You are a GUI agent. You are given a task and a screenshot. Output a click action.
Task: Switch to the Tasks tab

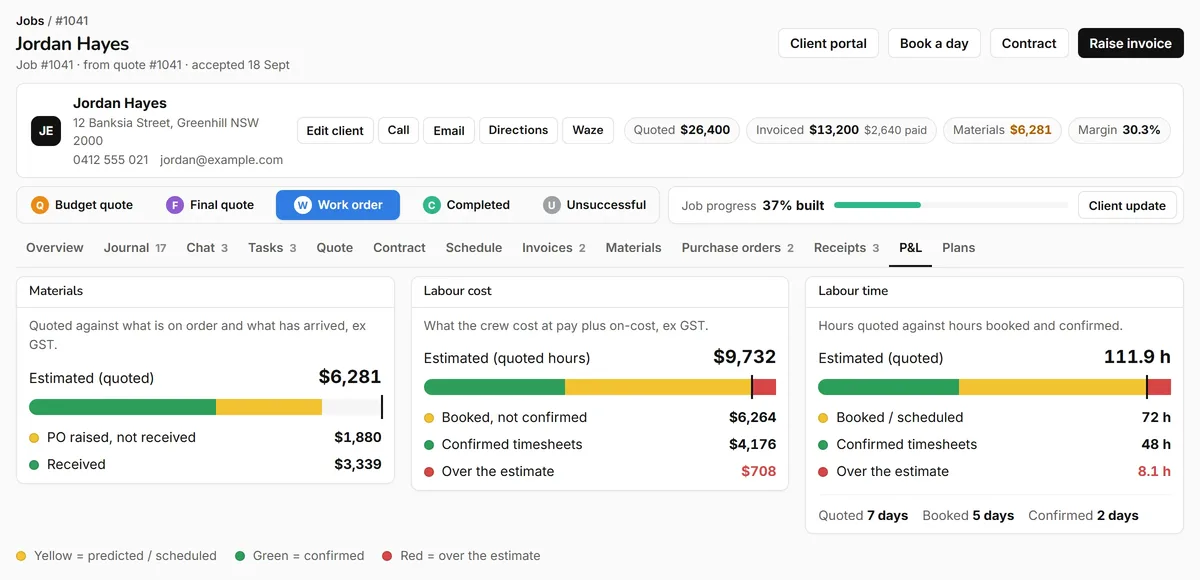pos(272,248)
